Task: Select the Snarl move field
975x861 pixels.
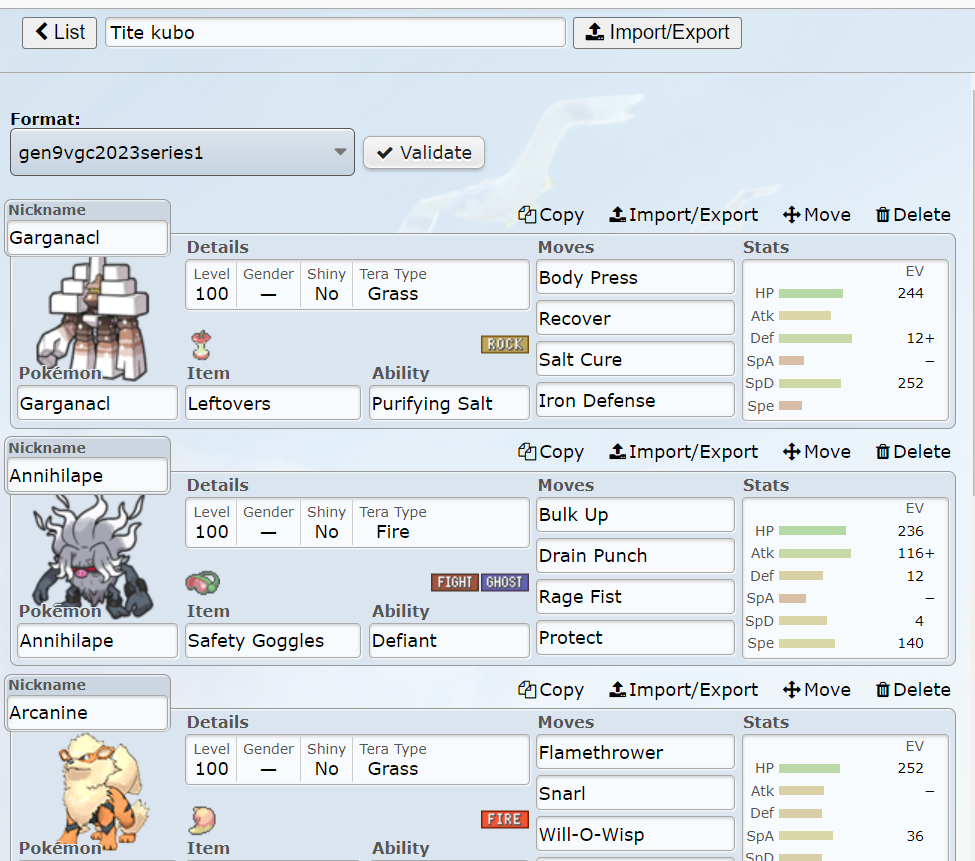Action: pyautogui.click(x=635, y=793)
